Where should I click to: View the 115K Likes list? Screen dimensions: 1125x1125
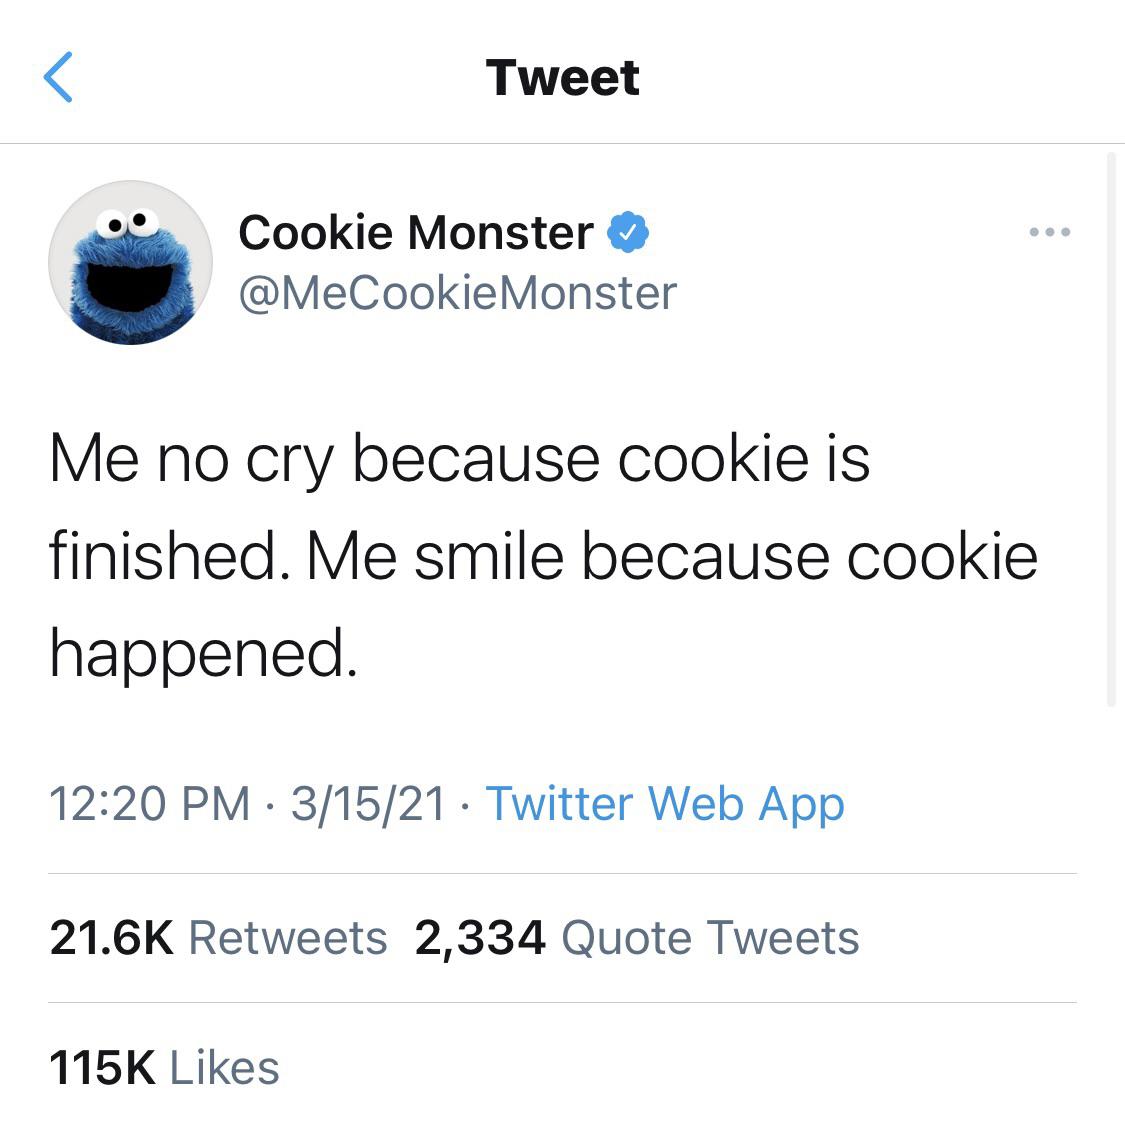tap(165, 1068)
